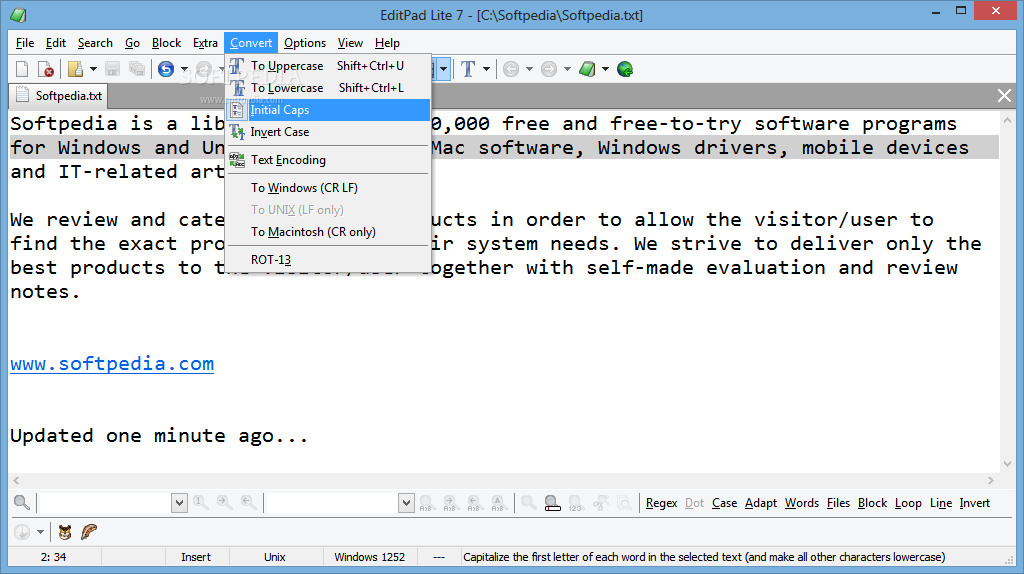Open Text Encoding from Convert menu

328,160
